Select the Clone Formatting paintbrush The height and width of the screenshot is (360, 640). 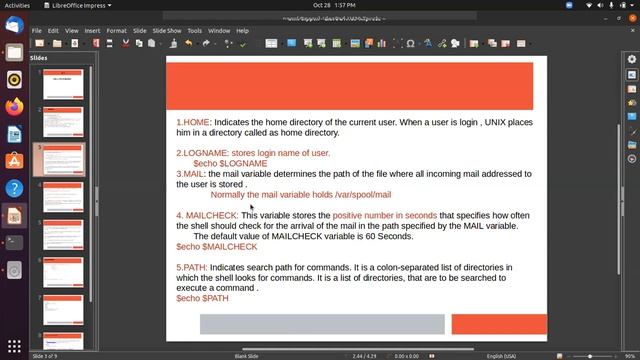[173, 43]
